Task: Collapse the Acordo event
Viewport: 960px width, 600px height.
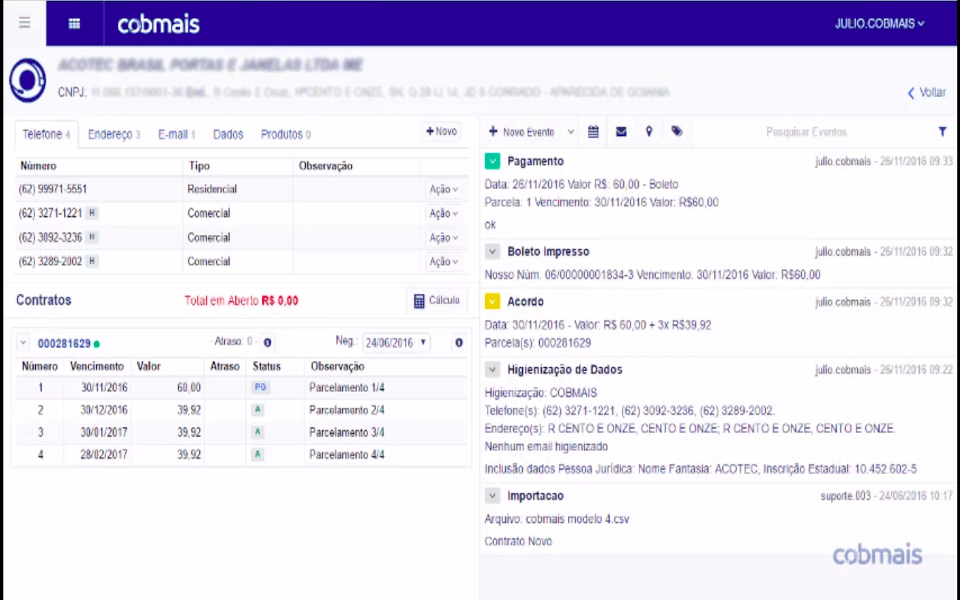Action: click(492, 301)
